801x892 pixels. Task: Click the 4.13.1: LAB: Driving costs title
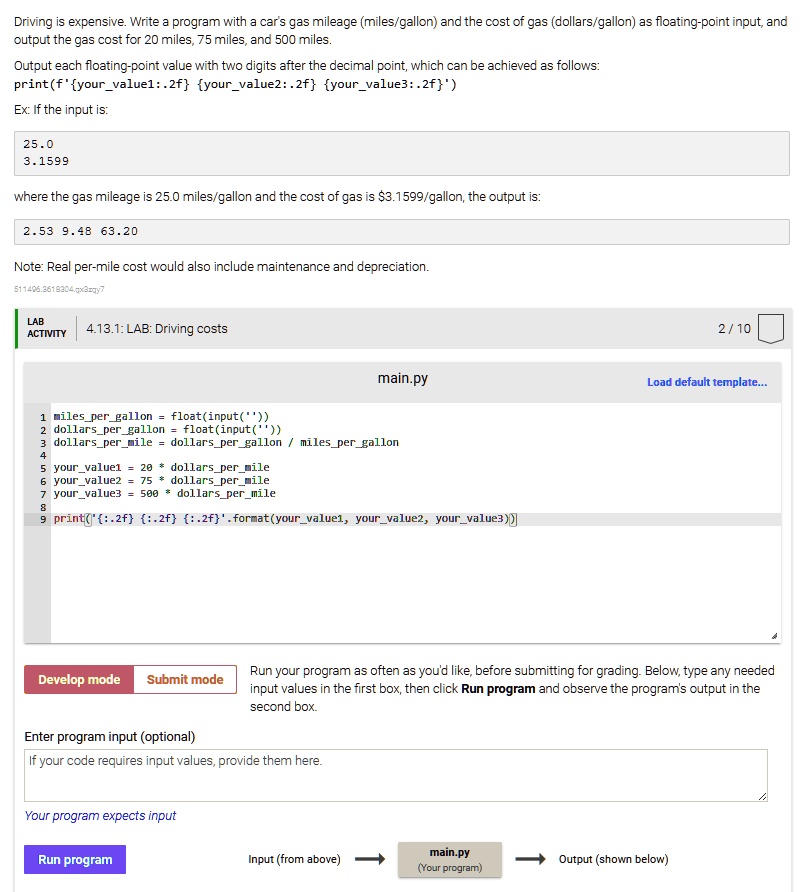[x=157, y=328]
